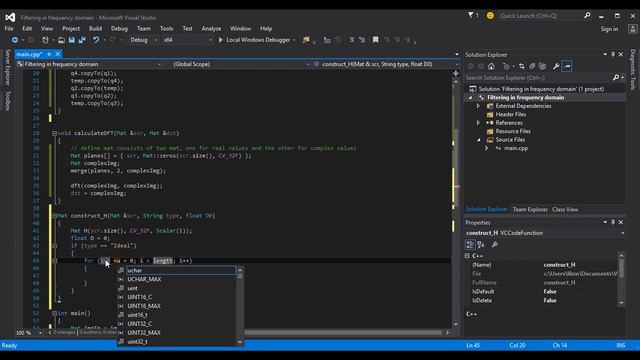Expand the main.cpp tree node
640x360 pixels.
point(487,149)
